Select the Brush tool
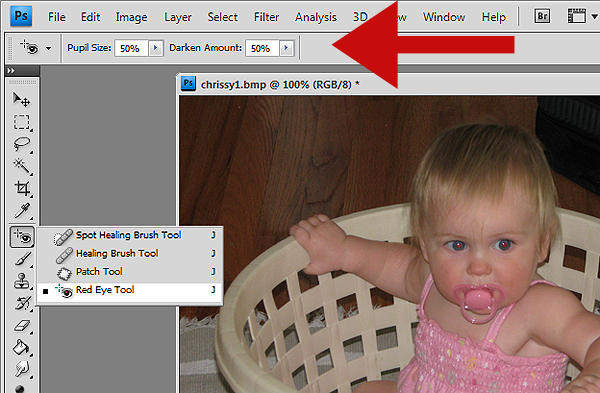600x393 pixels. coord(22,259)
